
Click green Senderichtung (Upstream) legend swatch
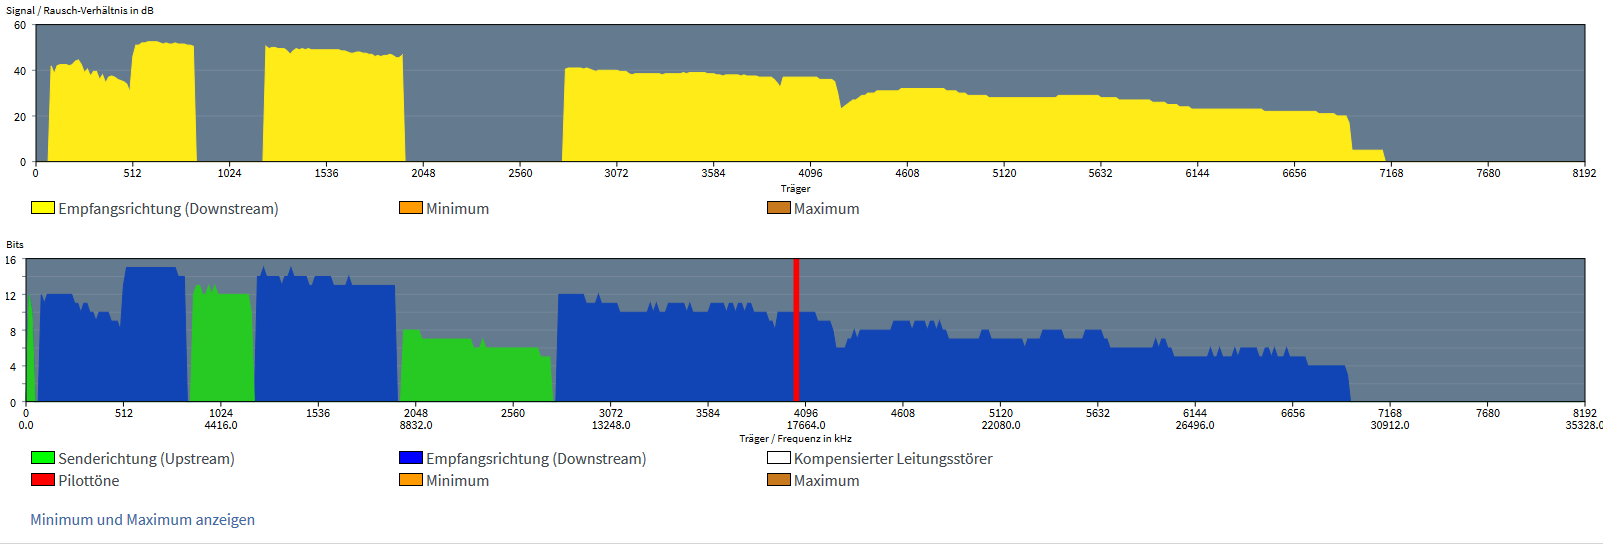(x=43, y=458)
